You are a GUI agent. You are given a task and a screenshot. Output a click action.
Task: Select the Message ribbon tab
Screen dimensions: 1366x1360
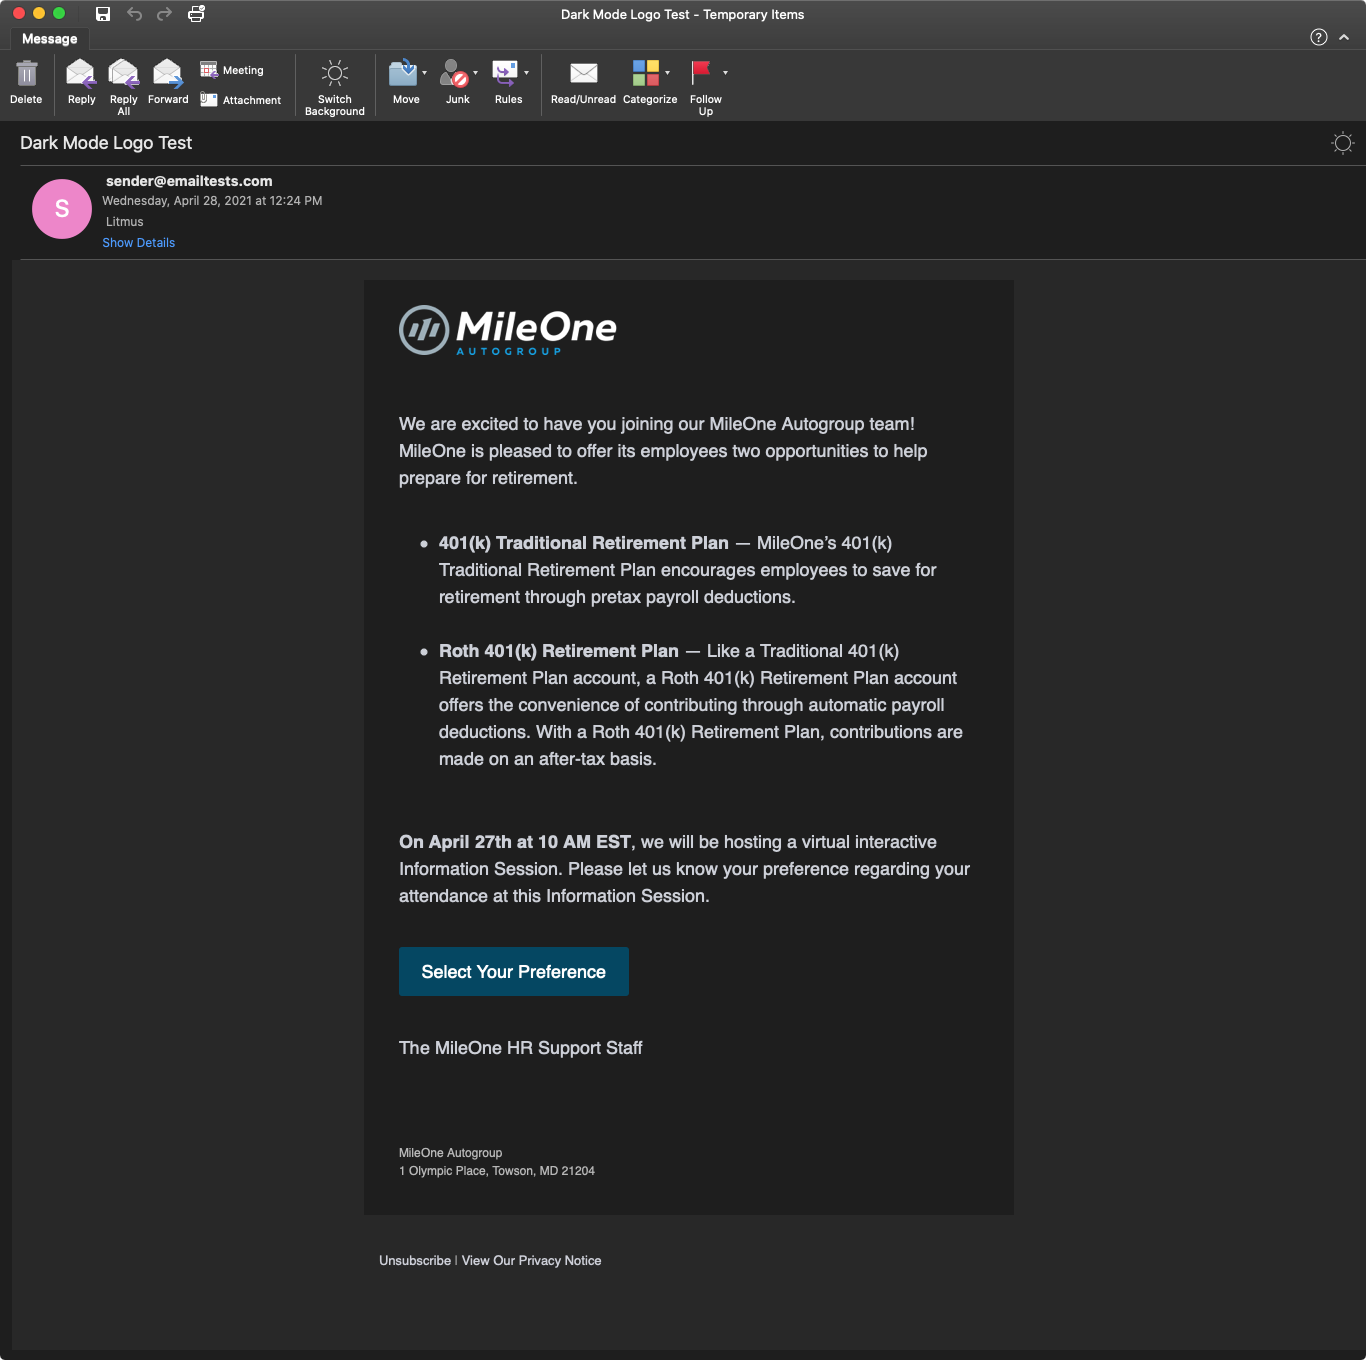tap(50, 39)
